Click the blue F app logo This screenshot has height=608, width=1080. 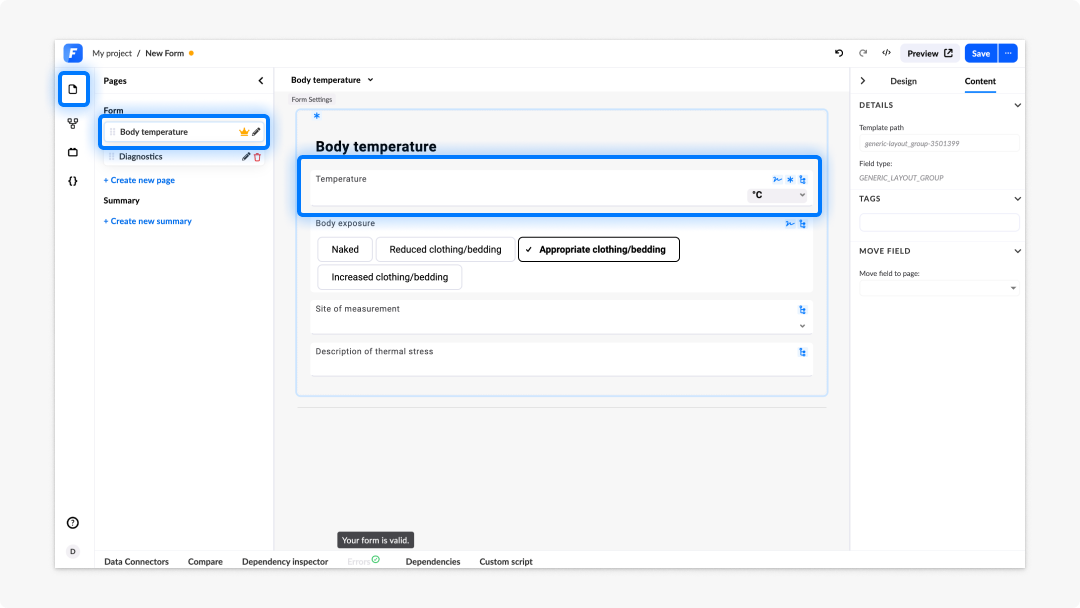click(73, 53)
